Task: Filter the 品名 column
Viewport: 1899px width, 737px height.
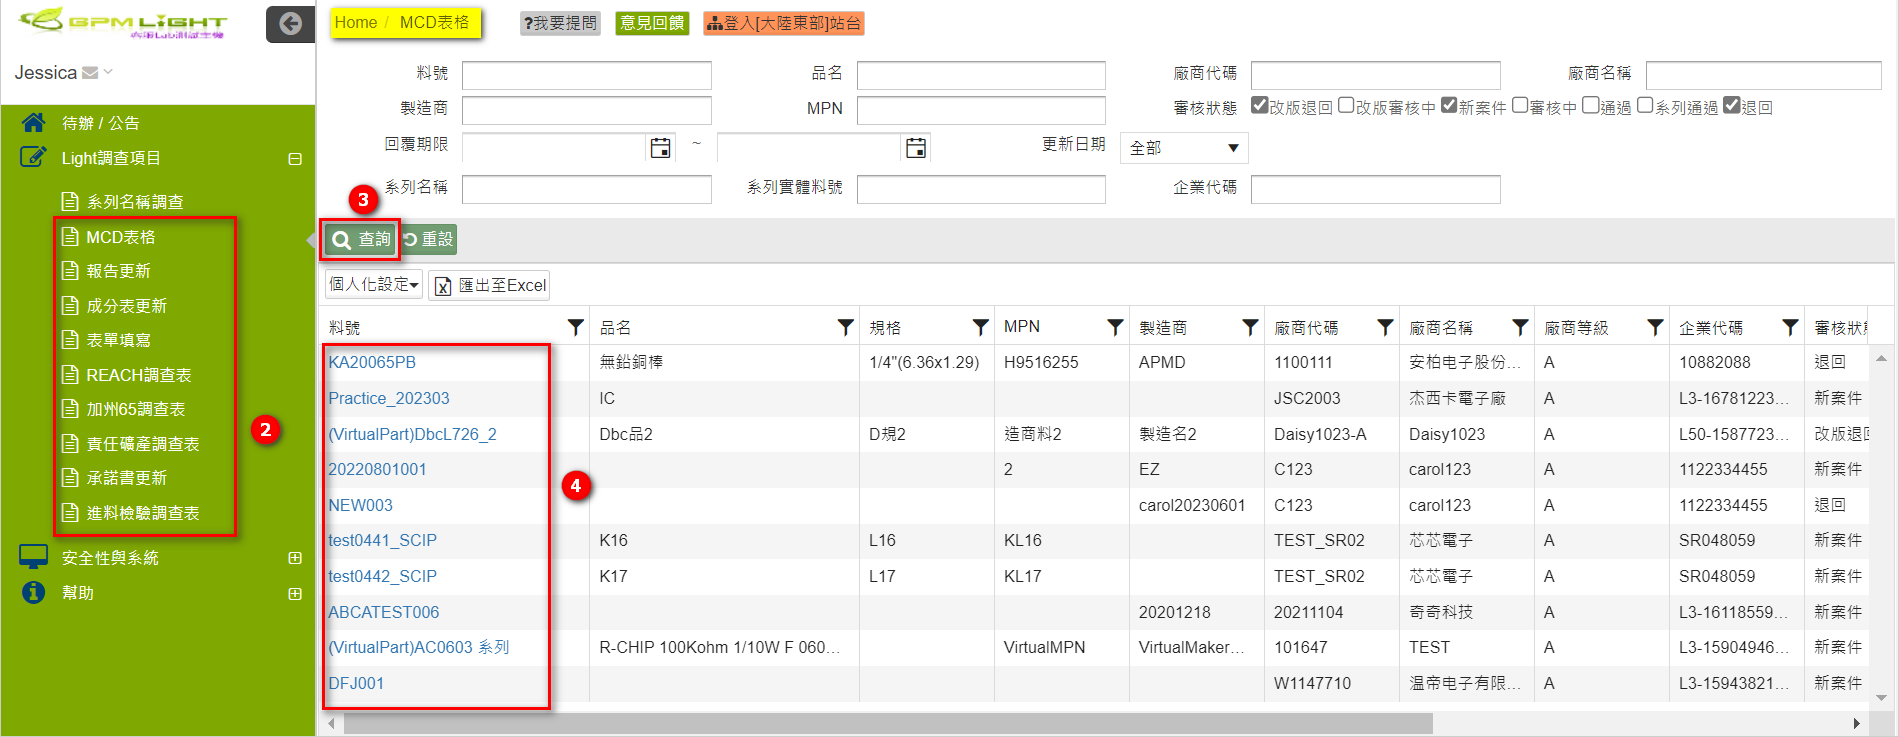Action: (846, 327)
